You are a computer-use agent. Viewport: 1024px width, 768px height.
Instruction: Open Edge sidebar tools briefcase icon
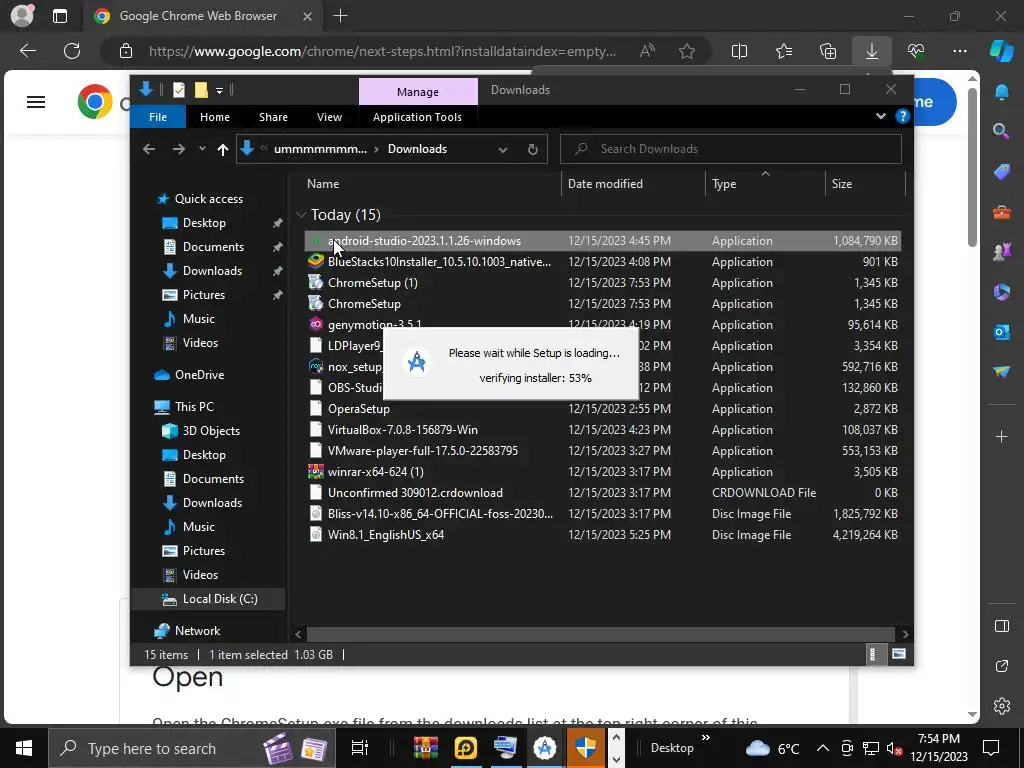(x=1001, y=212)
